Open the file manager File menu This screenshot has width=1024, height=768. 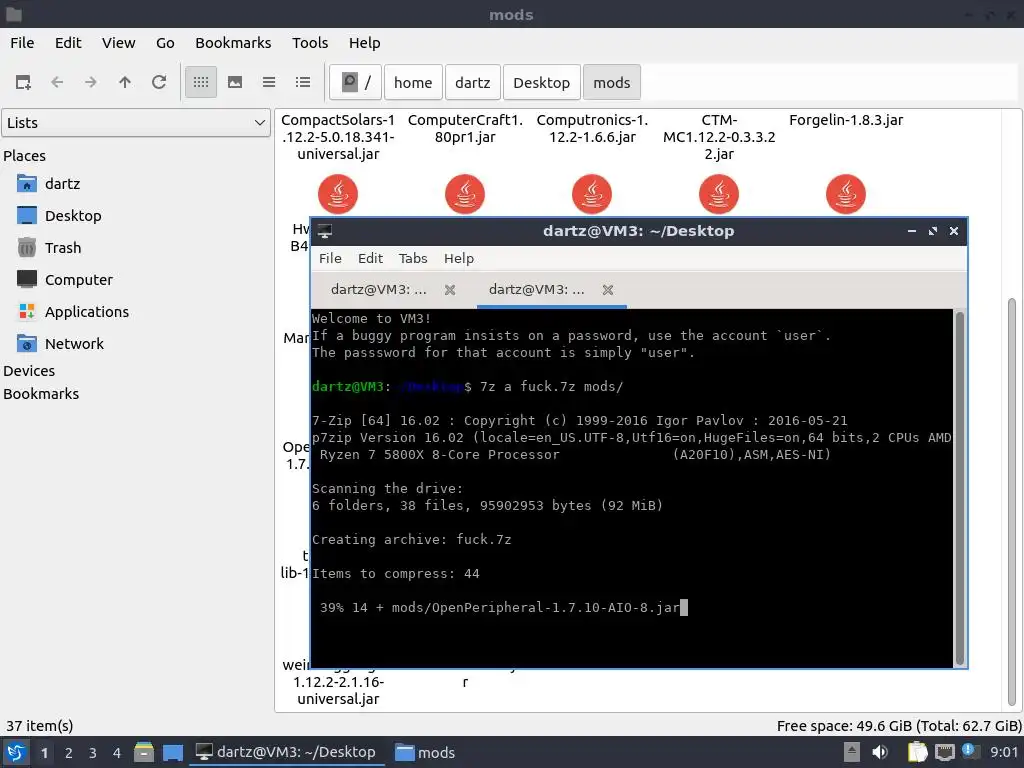pos(22,43)
